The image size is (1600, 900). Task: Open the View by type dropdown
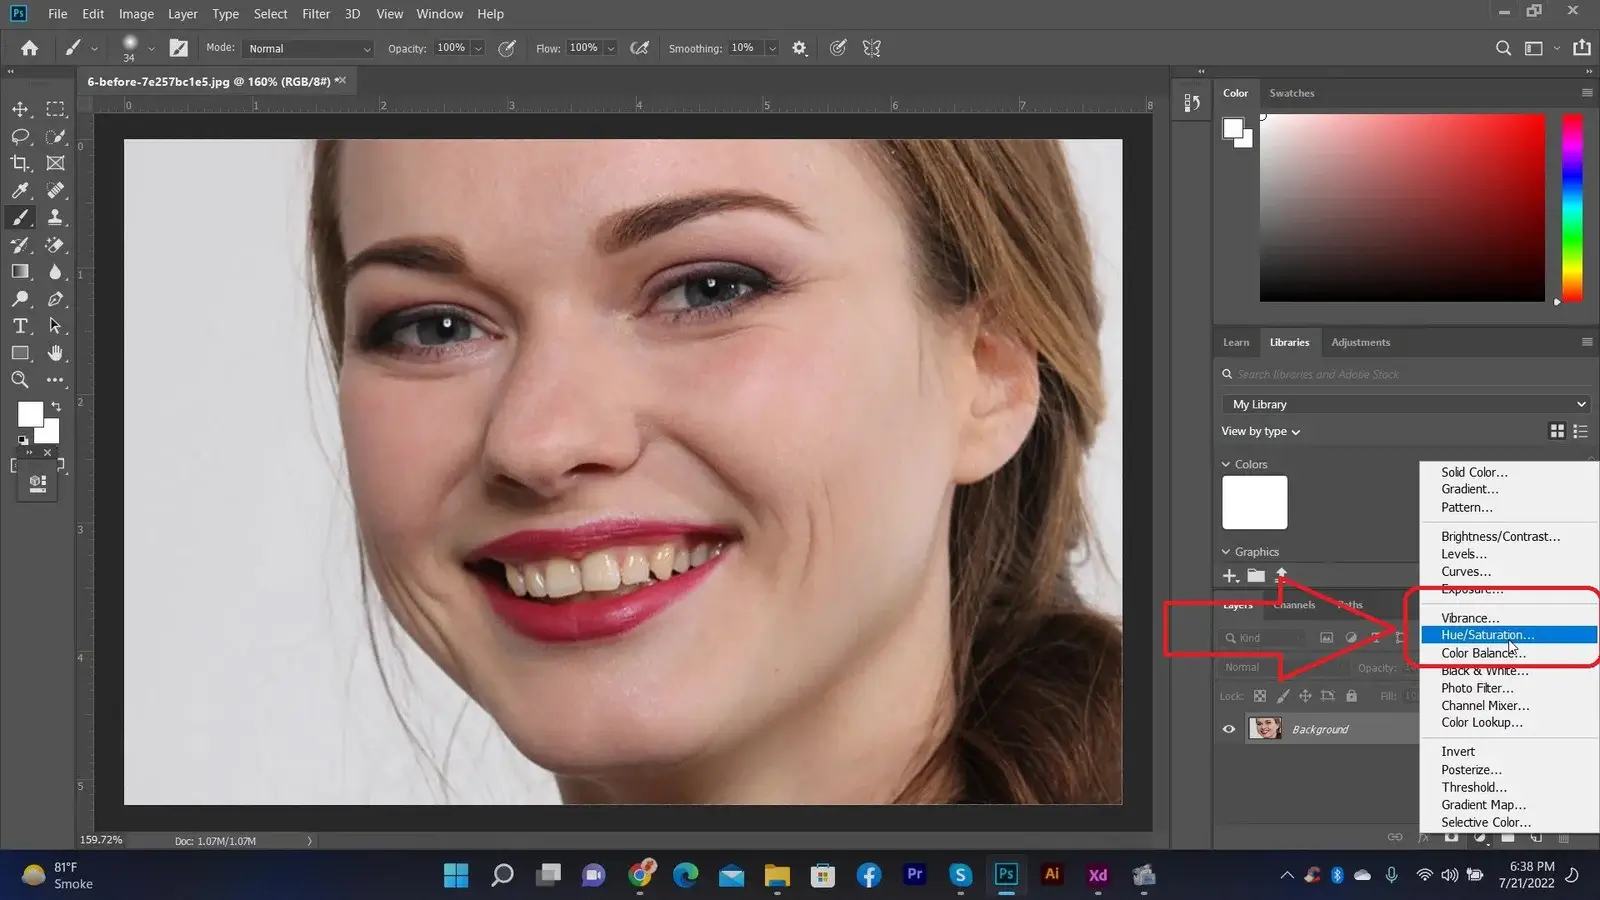pos(1260,432)
